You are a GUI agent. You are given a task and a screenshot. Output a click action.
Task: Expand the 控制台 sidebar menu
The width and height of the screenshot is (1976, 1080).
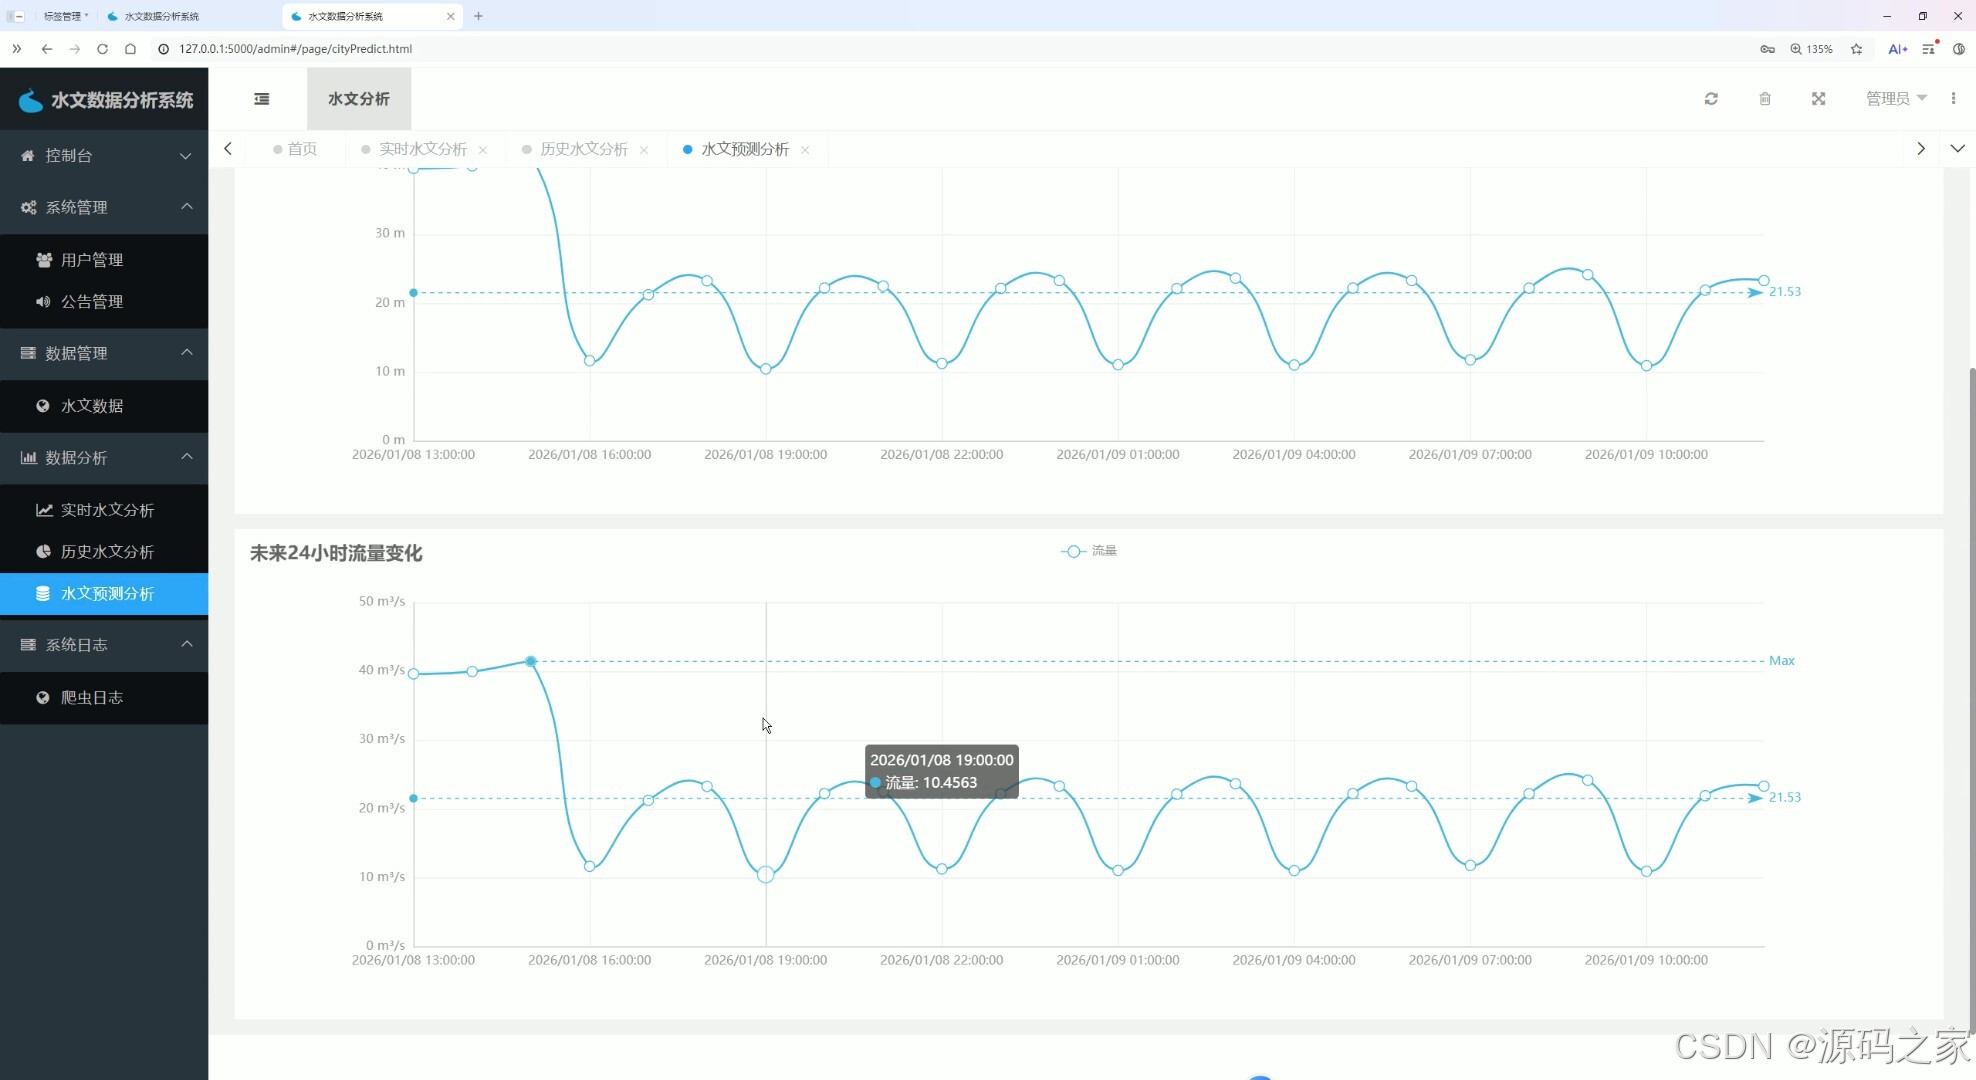(104, 156)
